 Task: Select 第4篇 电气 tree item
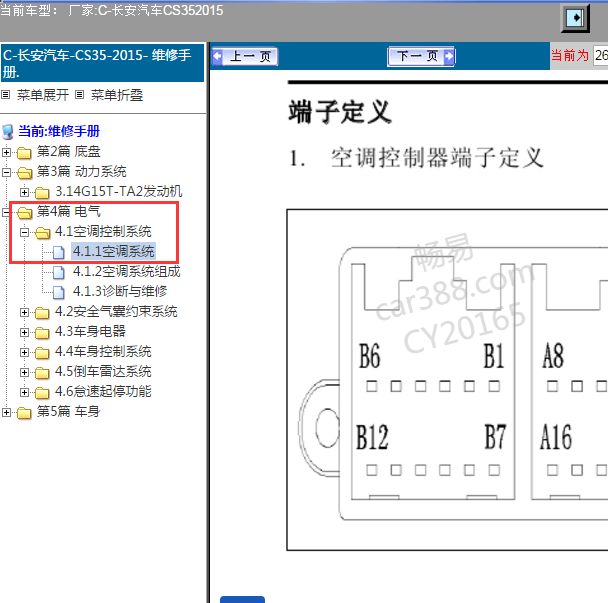click(69, 211)
